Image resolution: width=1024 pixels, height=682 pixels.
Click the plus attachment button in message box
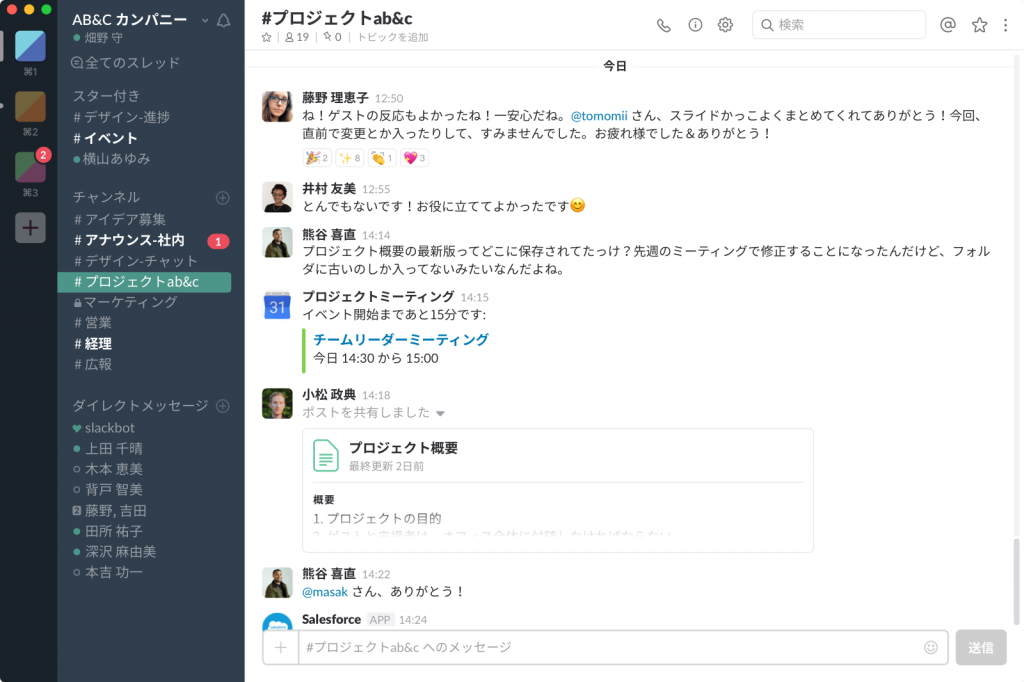pos(280,647)
